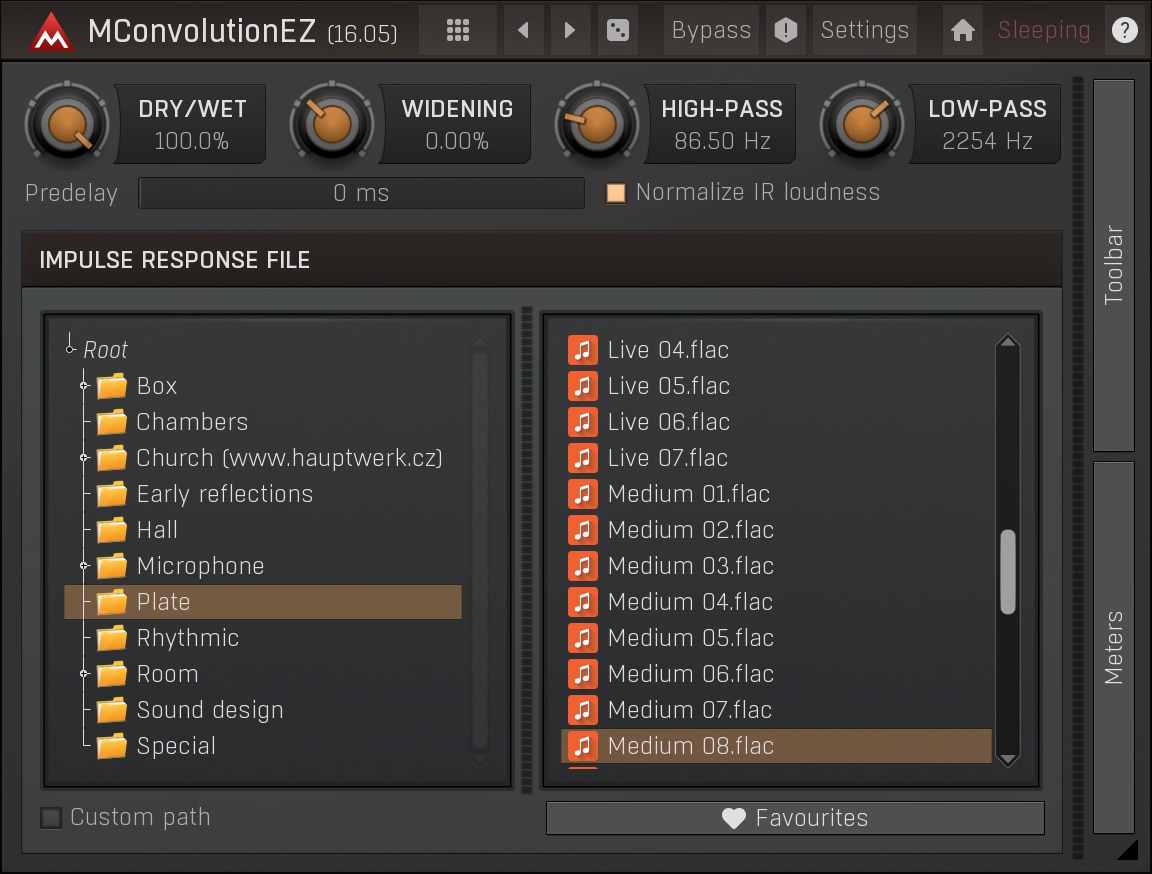
Task: Click the Chambers folder icon
Action: click(x=112, y=422)
